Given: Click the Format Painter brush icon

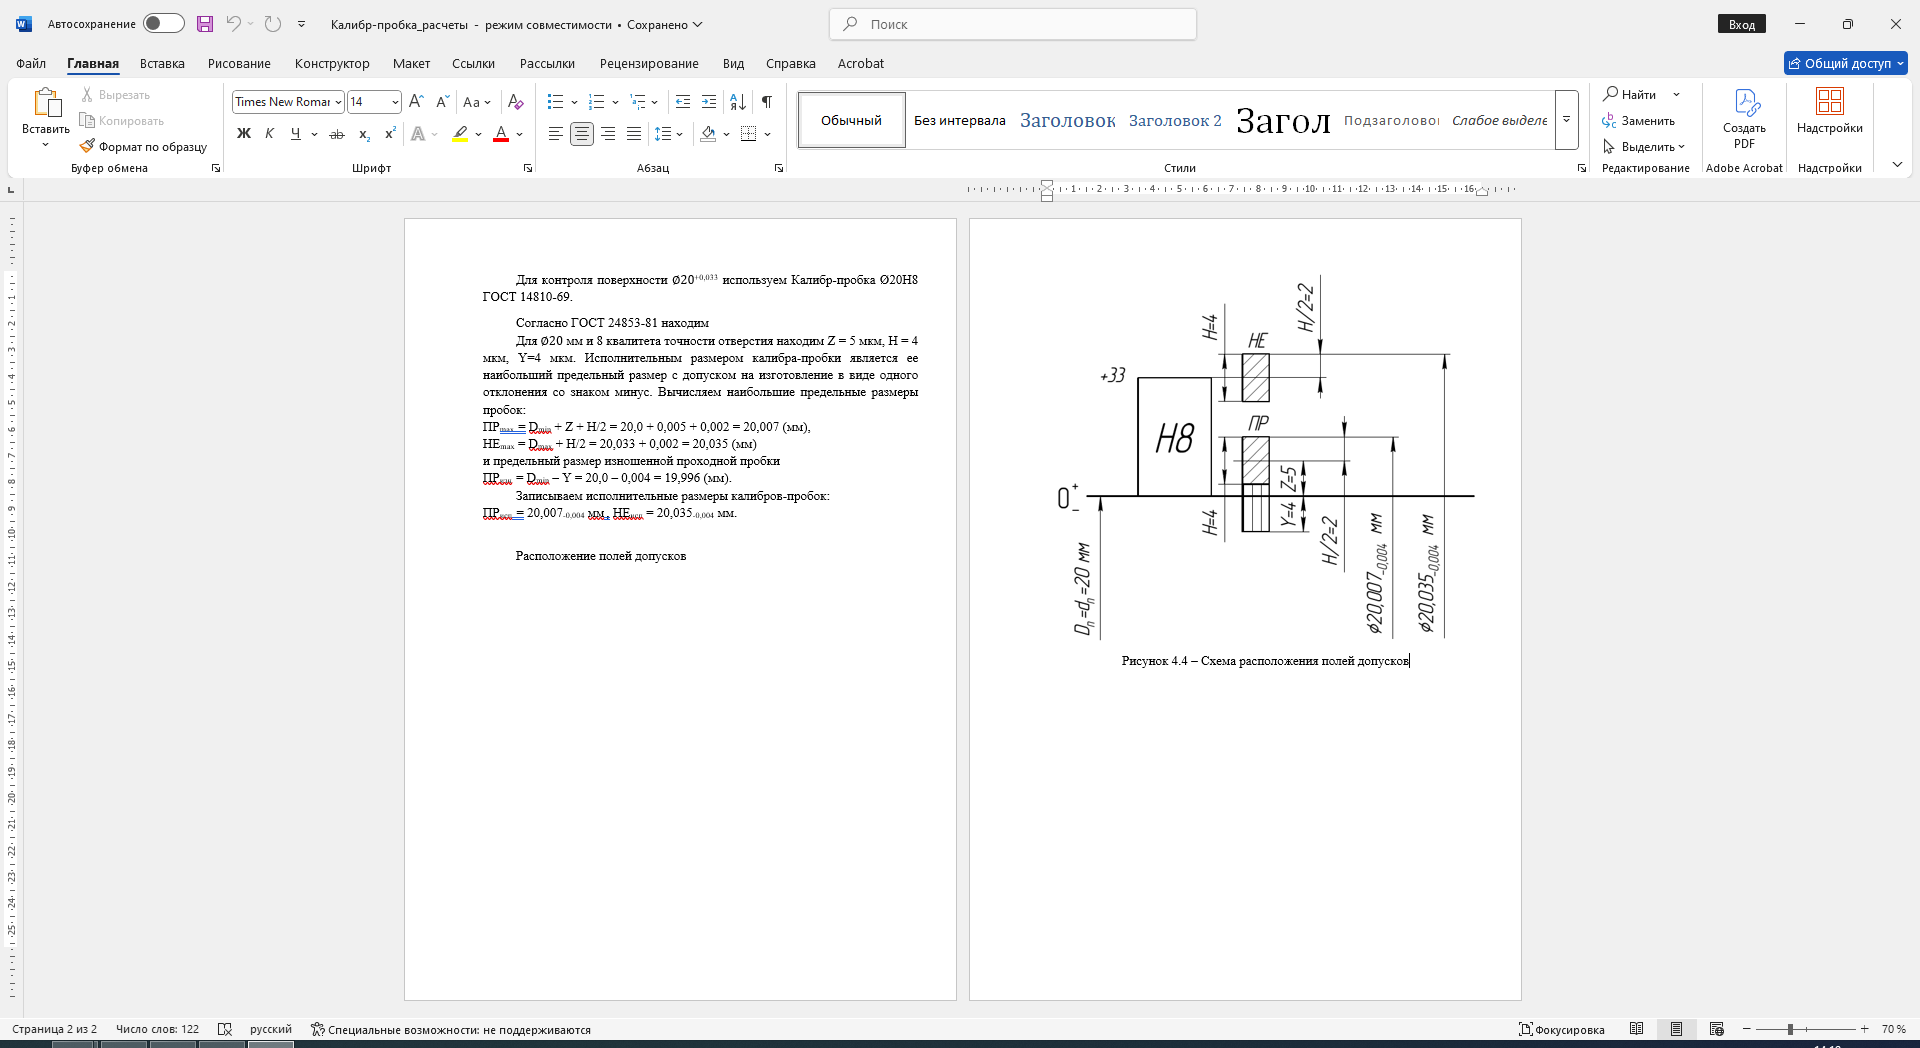Looking at the screenshot, I should coord(87,146).
